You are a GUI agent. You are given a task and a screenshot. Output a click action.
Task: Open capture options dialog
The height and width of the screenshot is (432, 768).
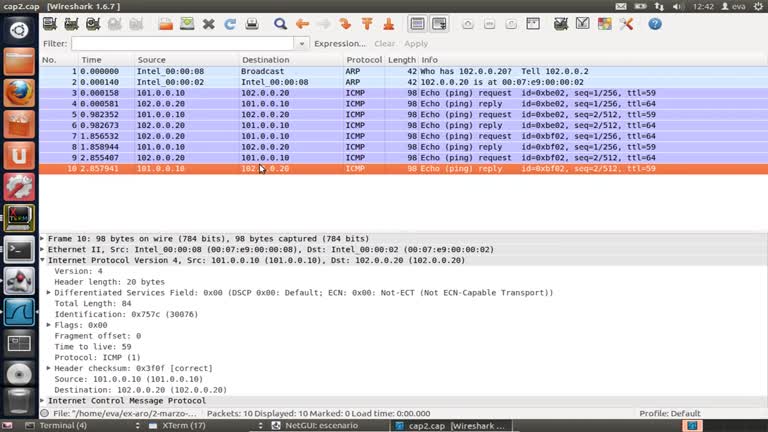point(71,24)
